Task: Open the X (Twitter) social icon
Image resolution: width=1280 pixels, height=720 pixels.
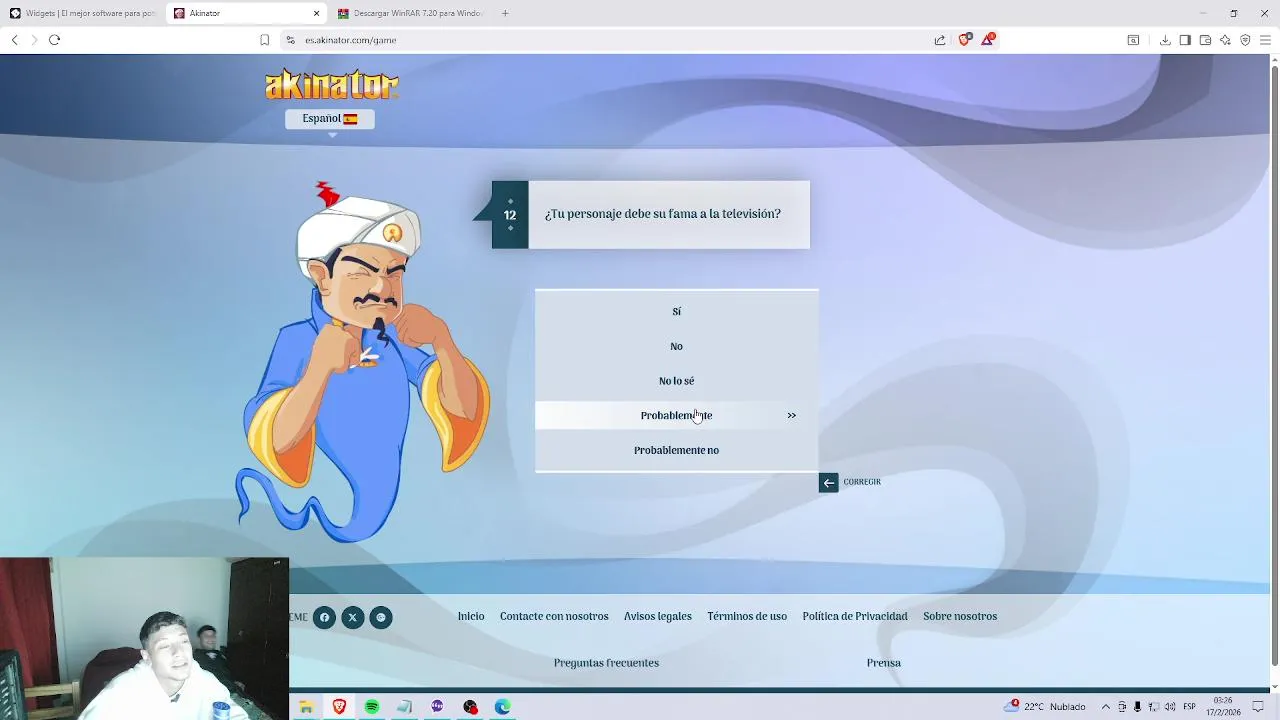Action: point(352,618)
